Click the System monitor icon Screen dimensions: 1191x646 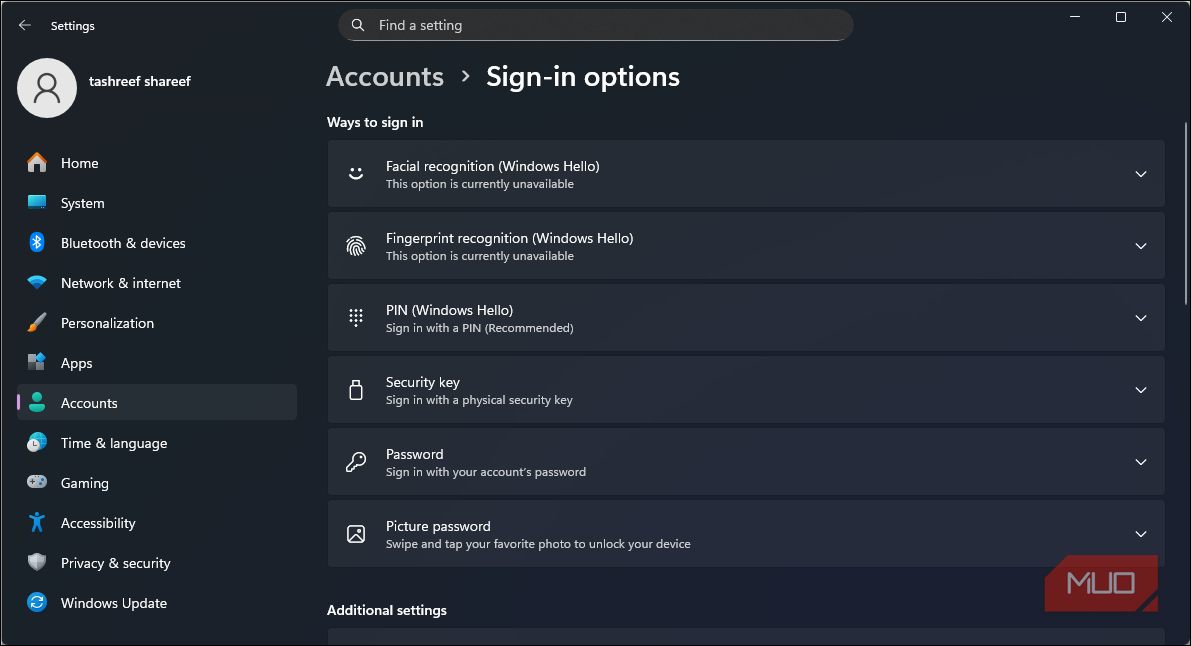click(36, 202)
